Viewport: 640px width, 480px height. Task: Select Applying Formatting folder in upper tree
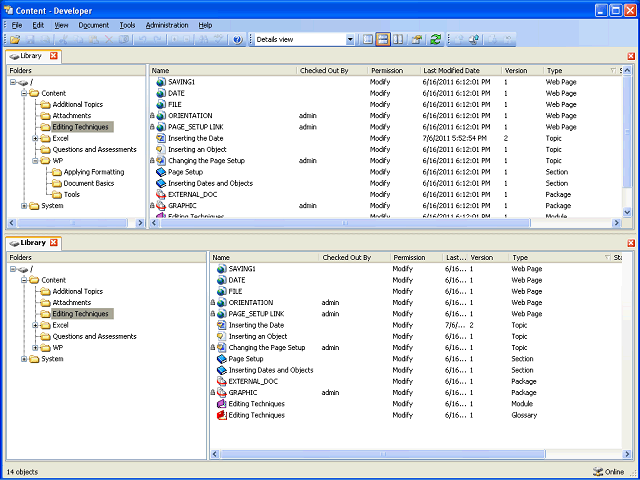coord(94,172)
